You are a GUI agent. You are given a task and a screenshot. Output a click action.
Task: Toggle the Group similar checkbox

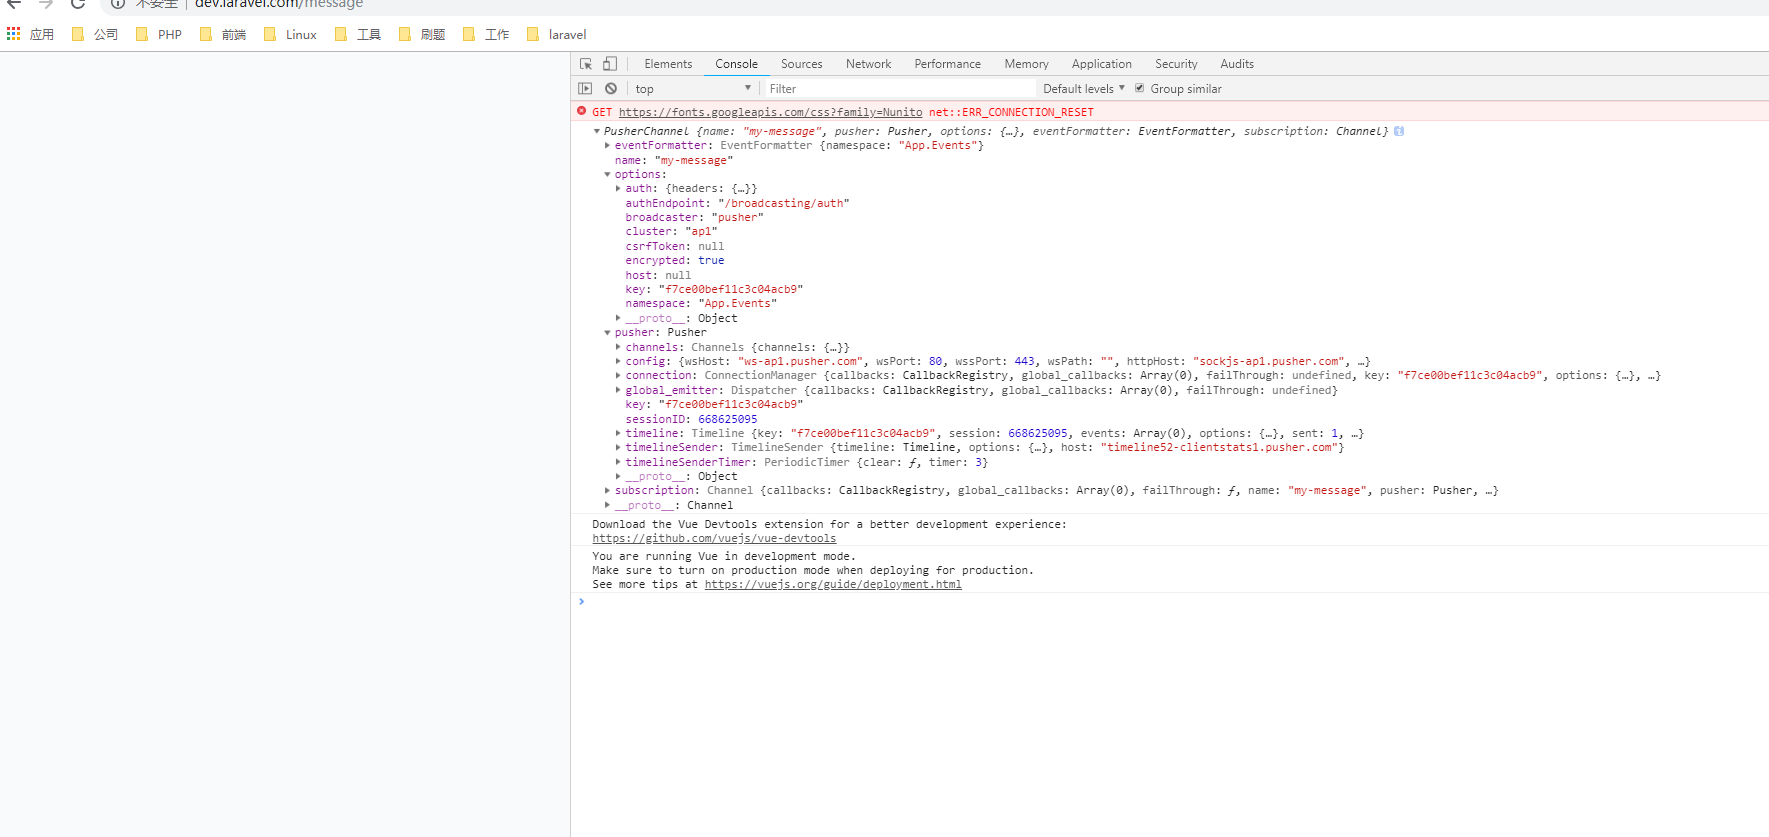click(1139, 88)
